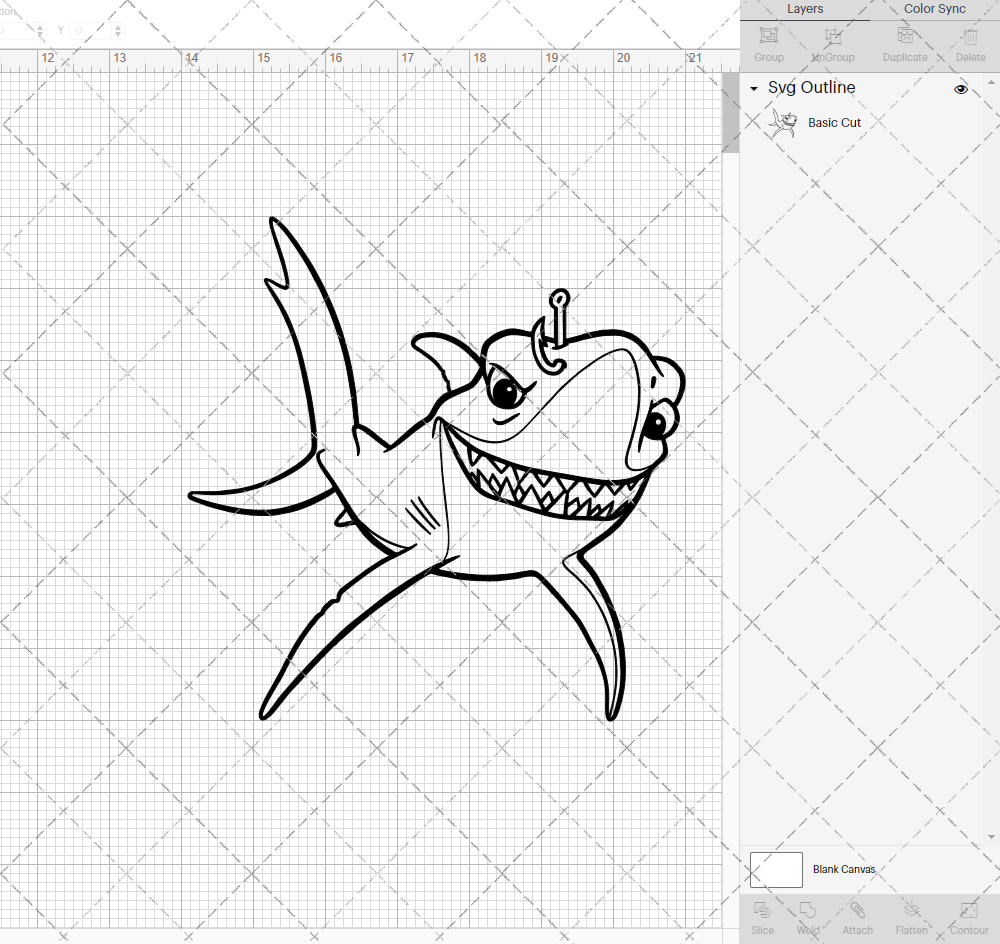Select the Basic Cut layer
This screenshot has width=1000, height=944.
click(x=834, y=122)
